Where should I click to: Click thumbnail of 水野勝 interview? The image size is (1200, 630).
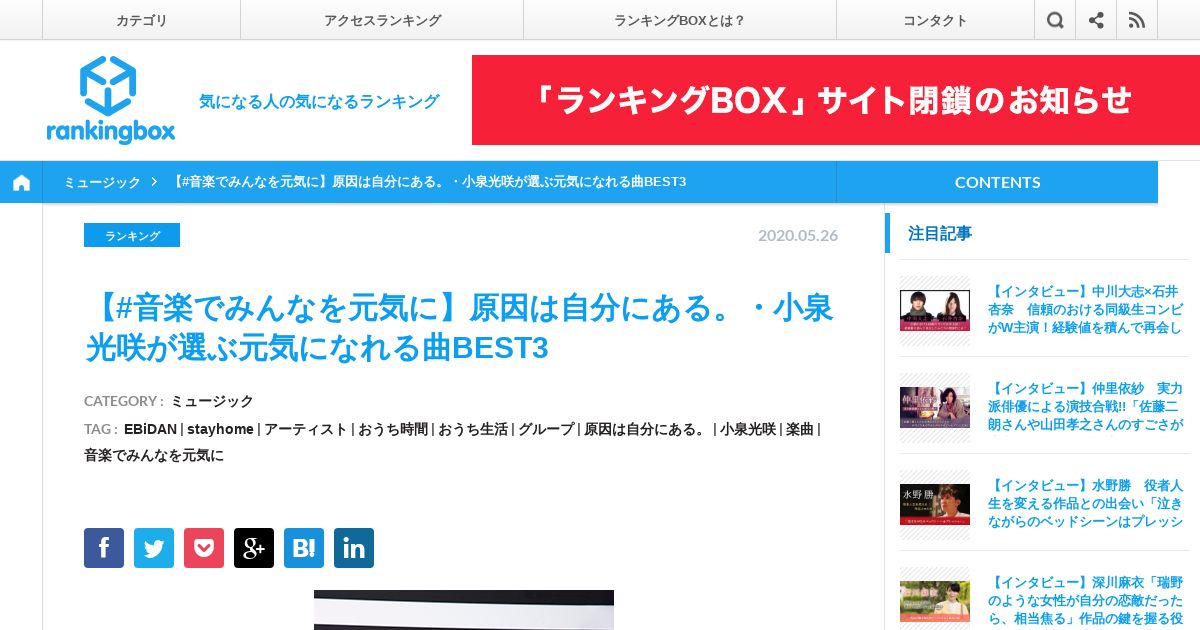(935, 504)
